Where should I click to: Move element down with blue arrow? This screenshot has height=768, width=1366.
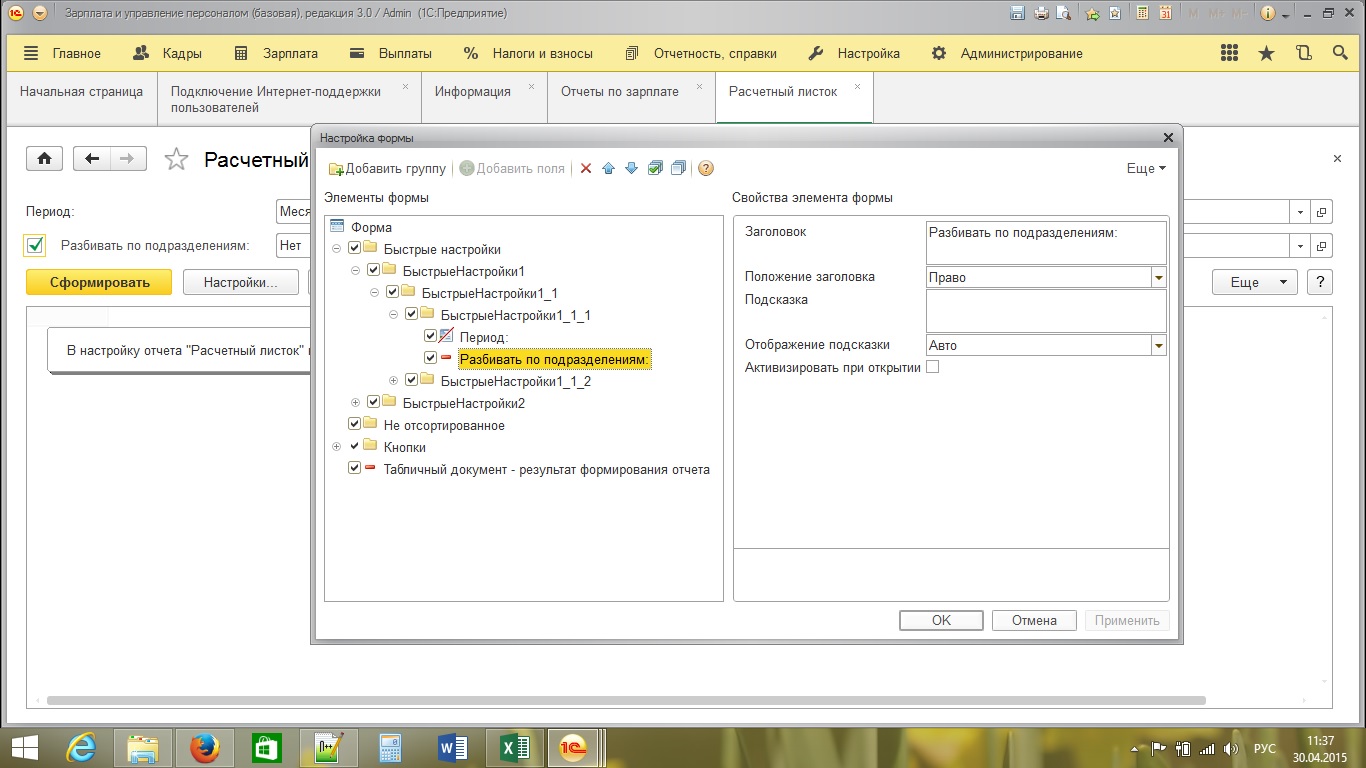pyautogui.click(x=631, y=169)
